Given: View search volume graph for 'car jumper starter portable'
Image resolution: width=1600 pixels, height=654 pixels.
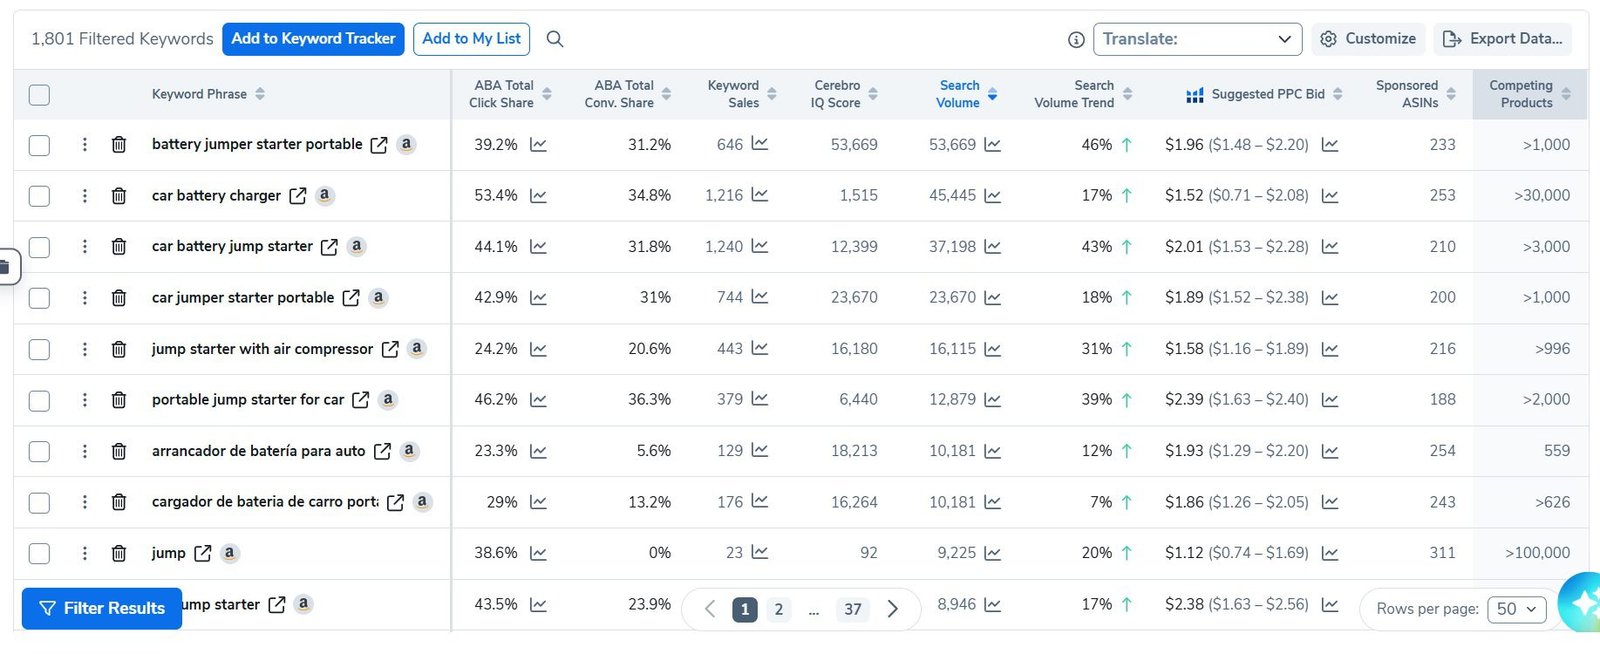Looking at the screenshot, I should 992,298.
